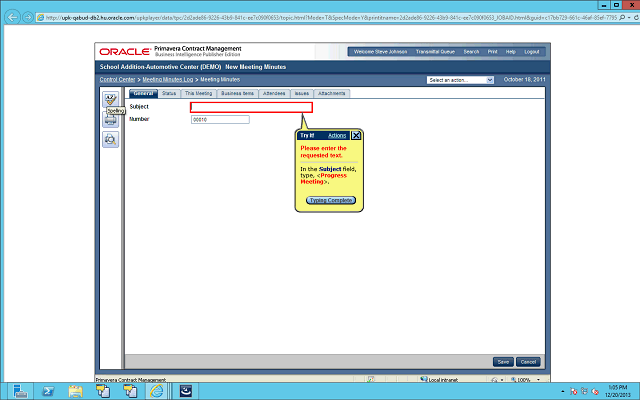Open the Transmittal Queue menu item
This screenshot has height=400, width=640.
tap(435, 52)
